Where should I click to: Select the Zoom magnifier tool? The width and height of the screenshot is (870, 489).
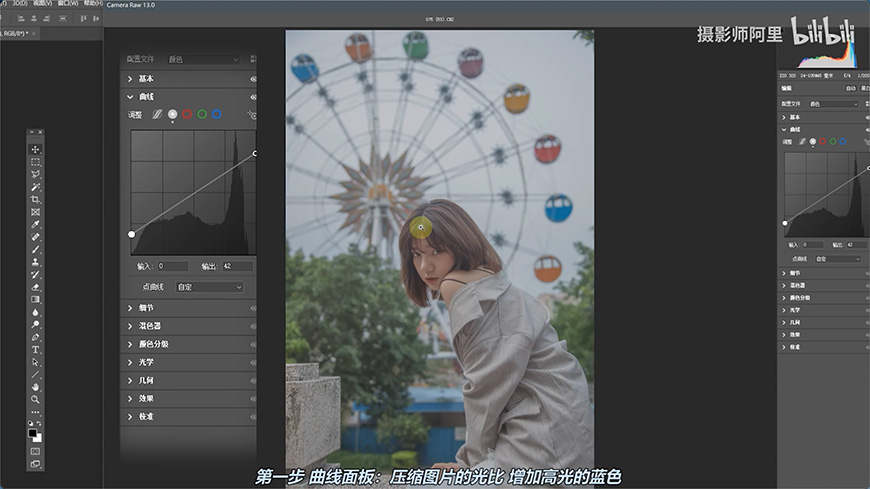36,399
